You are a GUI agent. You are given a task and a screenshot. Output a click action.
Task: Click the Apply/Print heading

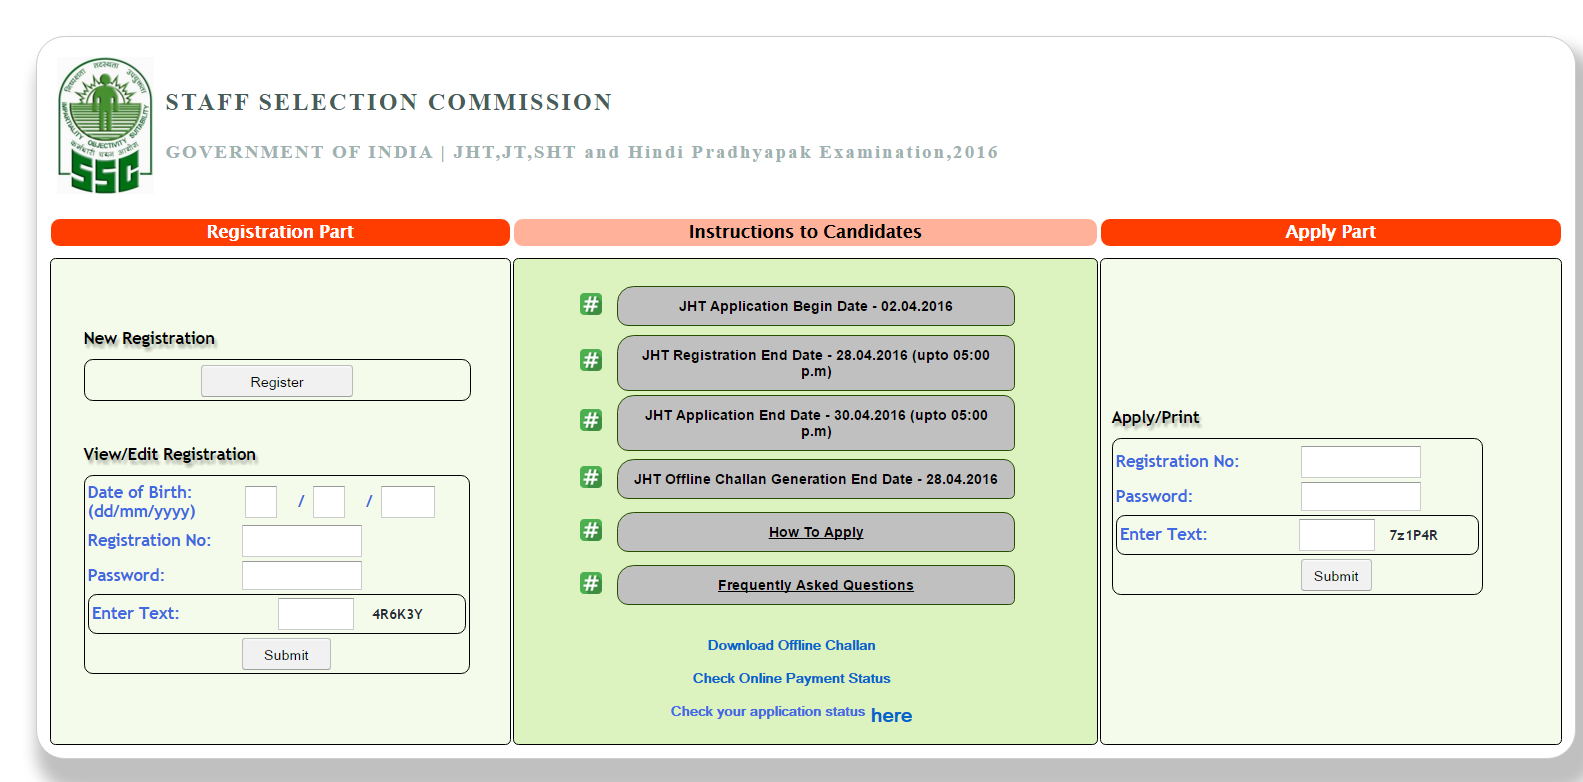(1156, 417)
